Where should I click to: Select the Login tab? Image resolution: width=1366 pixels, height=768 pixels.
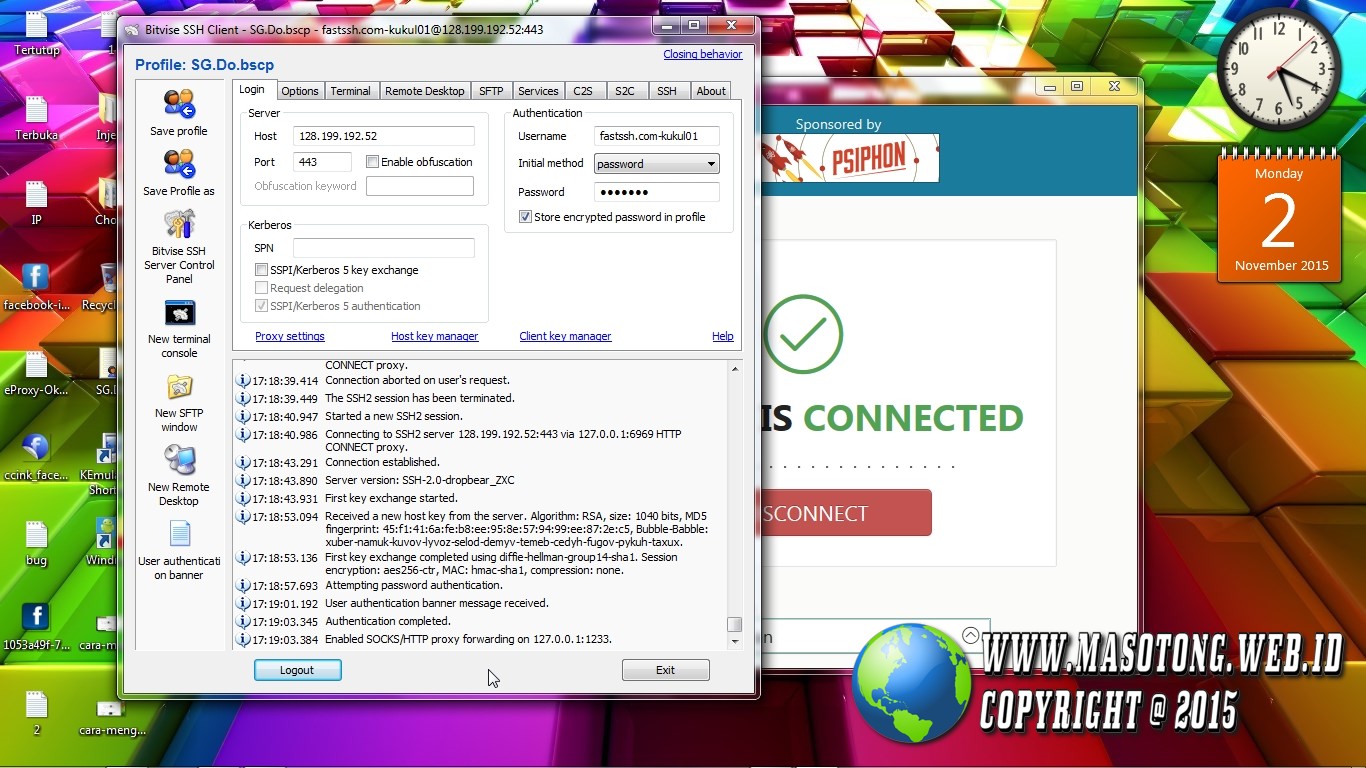point(252,89)
